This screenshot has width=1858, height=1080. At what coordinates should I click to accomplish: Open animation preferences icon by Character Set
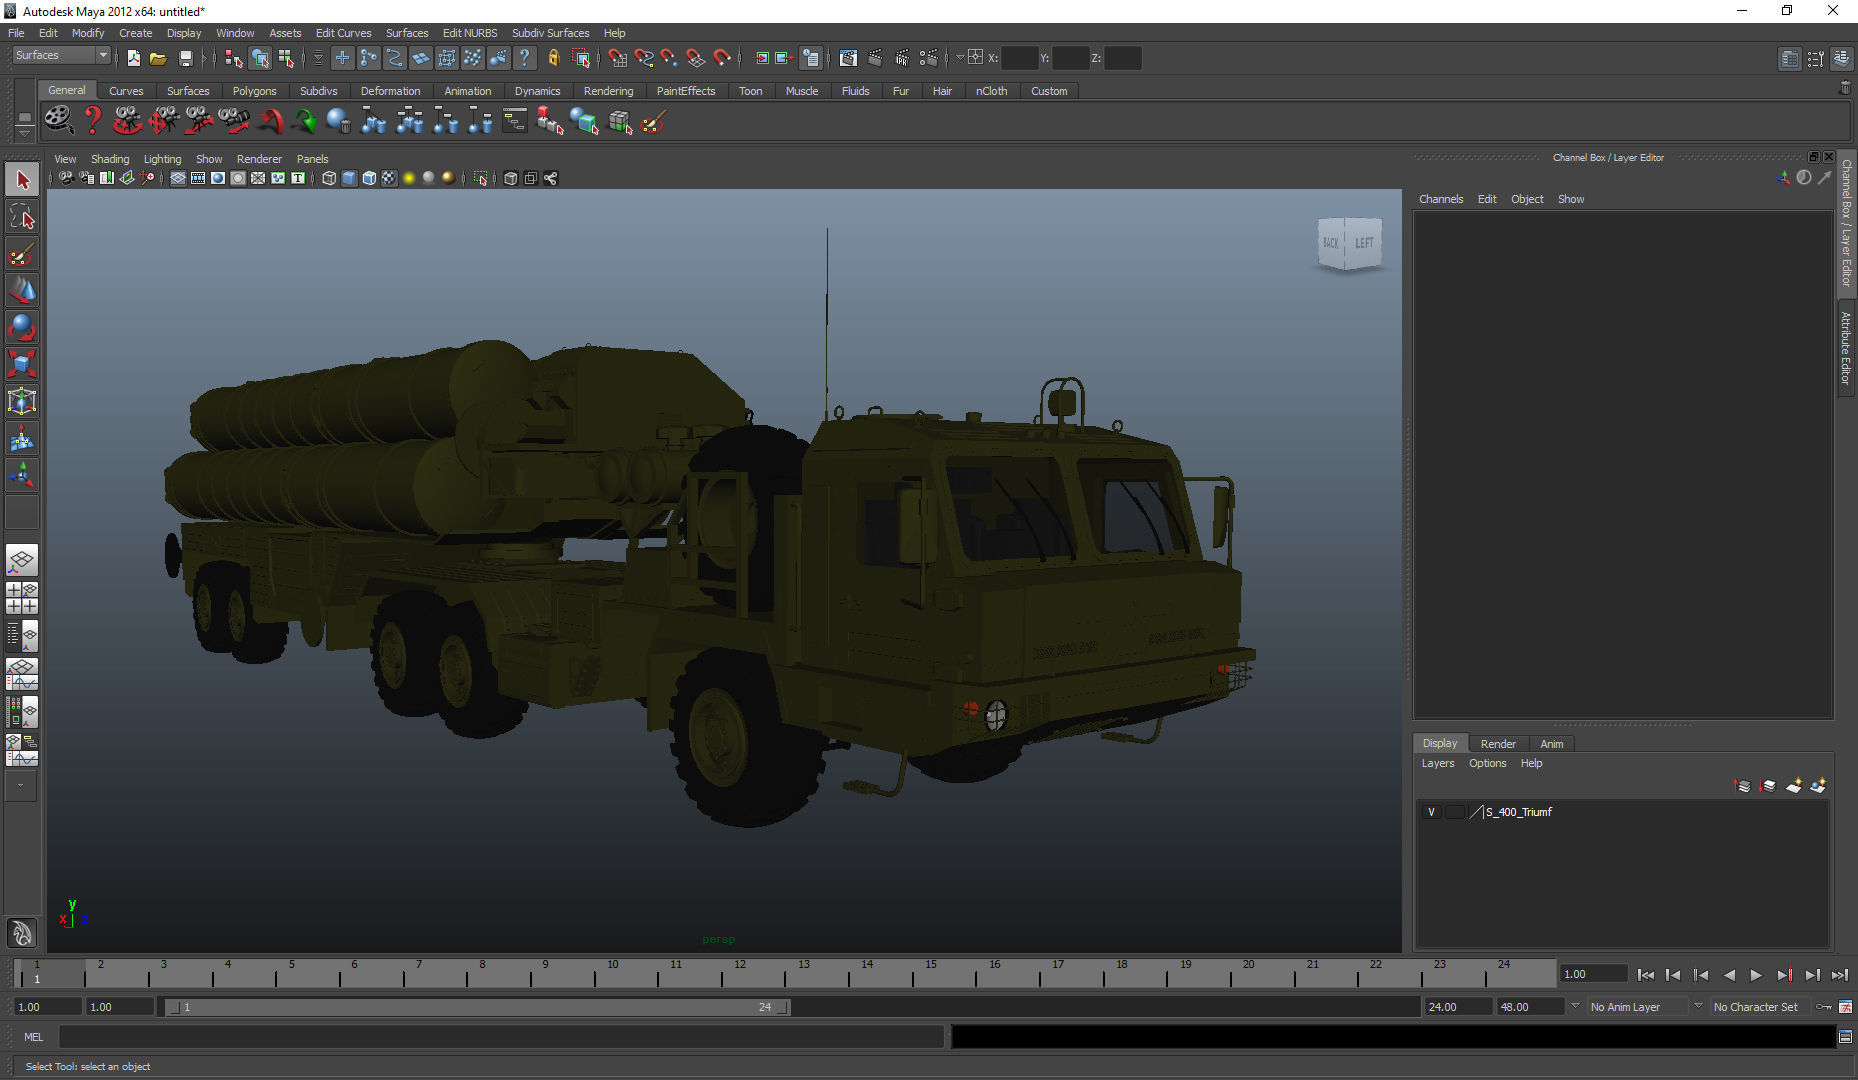pyautogui.click(x=1845, y=1007)
